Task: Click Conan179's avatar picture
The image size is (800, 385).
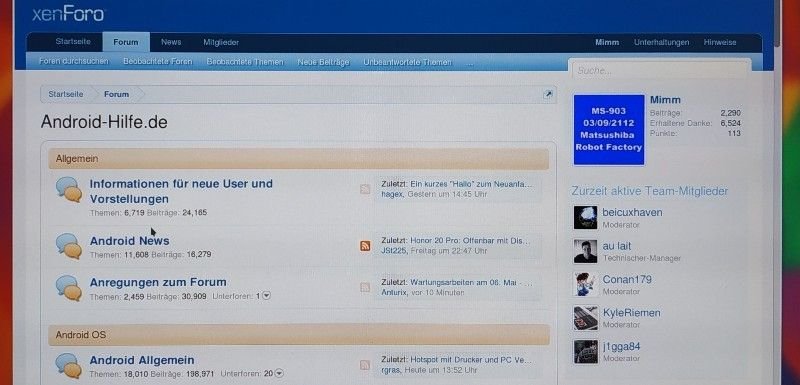Action: (x=585, y=285)
